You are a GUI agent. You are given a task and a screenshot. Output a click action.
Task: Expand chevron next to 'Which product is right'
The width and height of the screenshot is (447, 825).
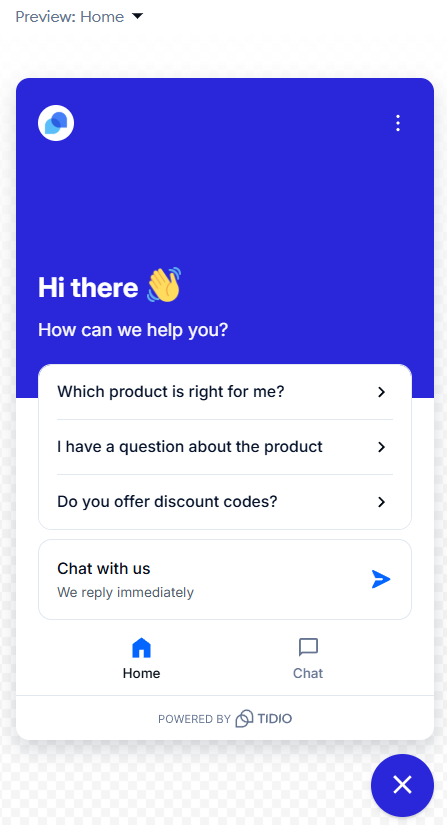(382, 392)
